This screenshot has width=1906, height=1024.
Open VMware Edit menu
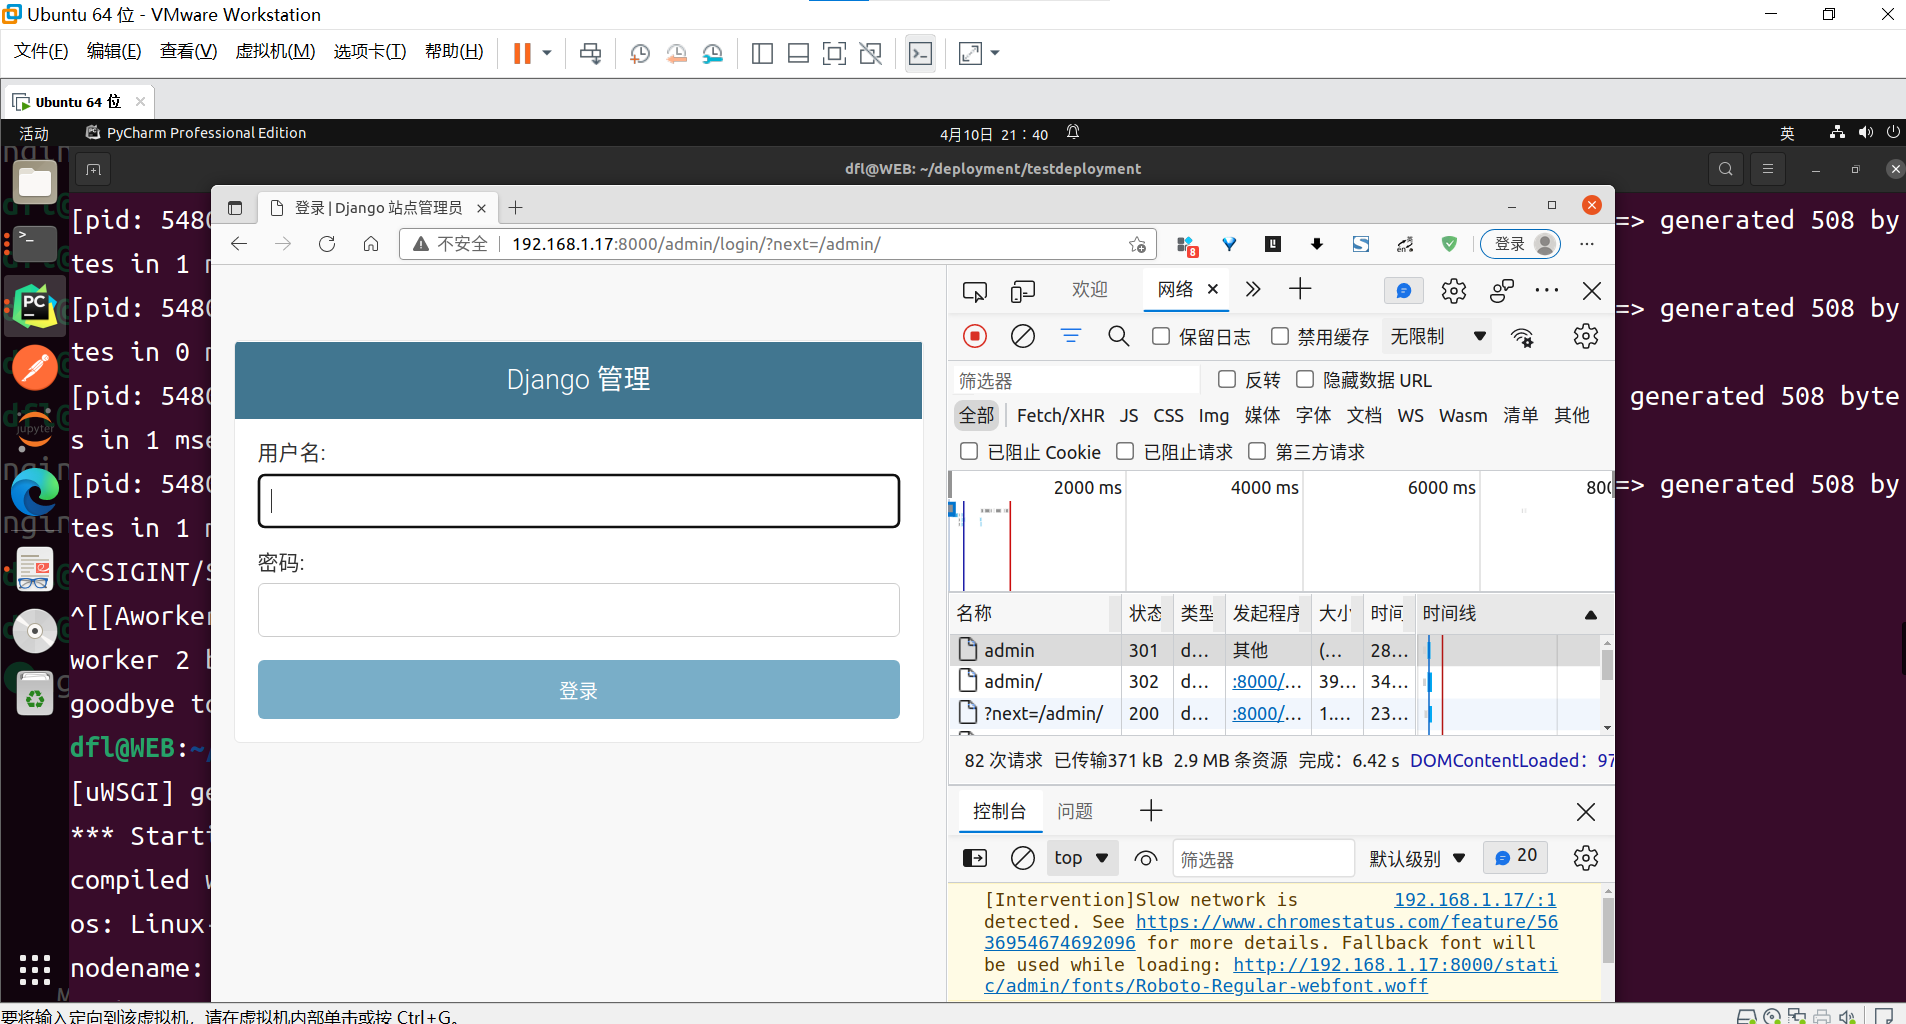(x=114, y=52)
